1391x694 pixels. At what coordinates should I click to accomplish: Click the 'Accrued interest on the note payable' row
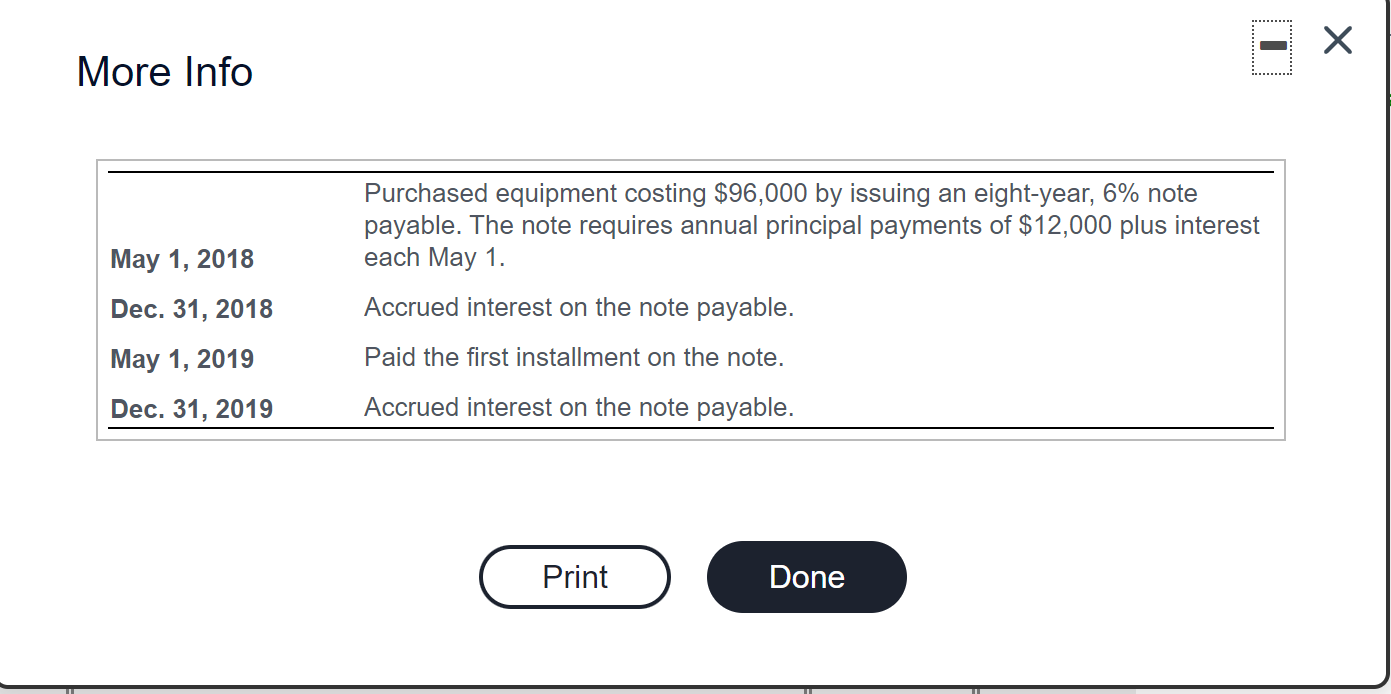(579, 307)
